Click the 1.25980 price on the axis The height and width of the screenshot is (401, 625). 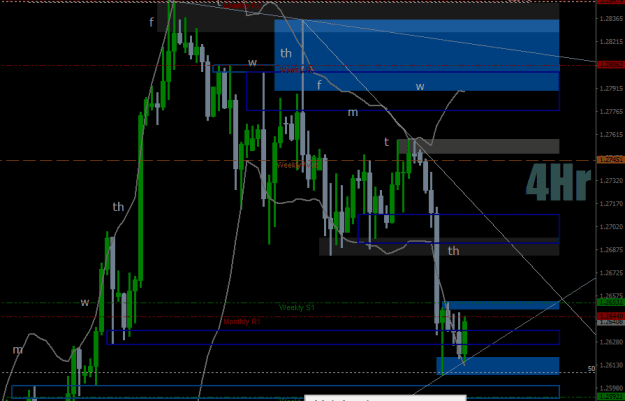pyautogui.click(x=611, y=388)
